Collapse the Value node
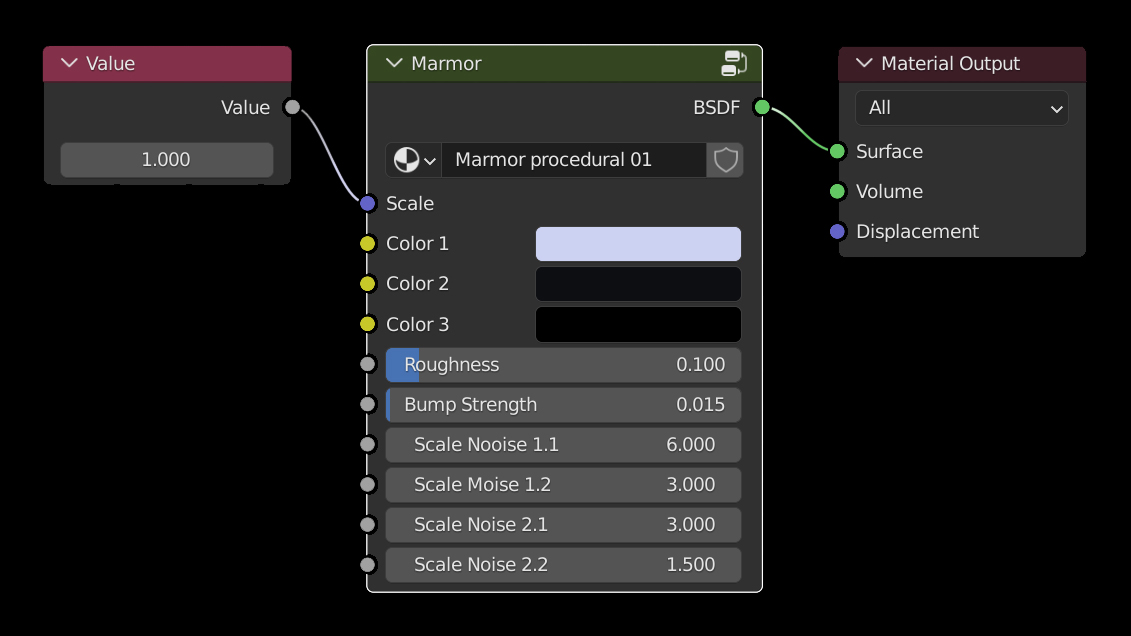 coord(69,63)
